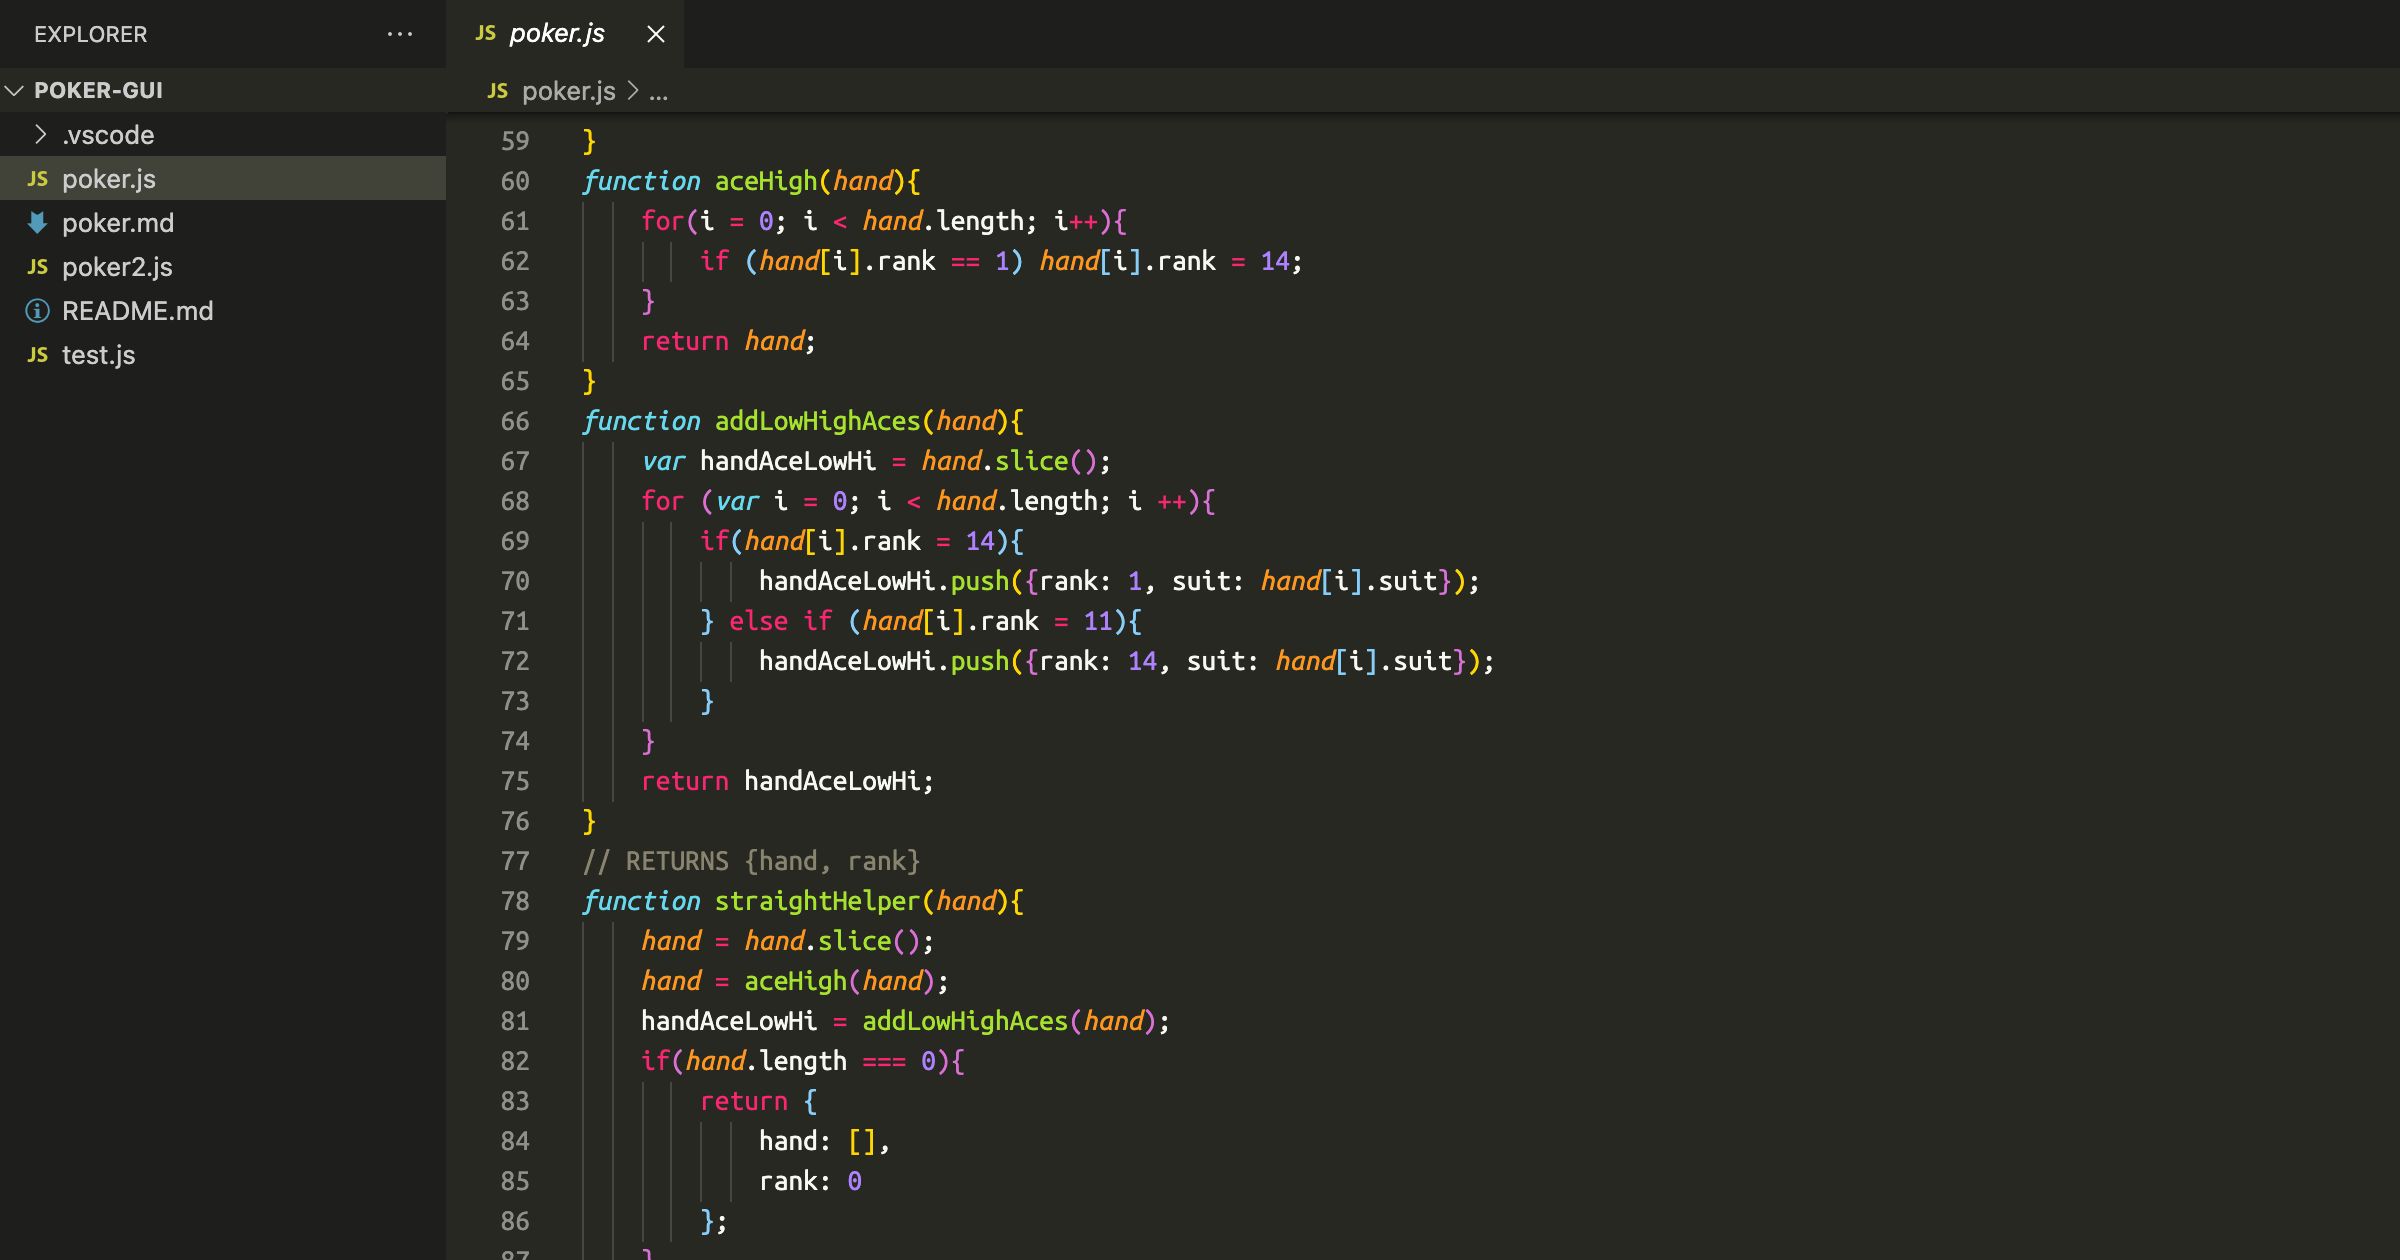
Task: Select the poker.js editor tab
Action: click(556, 33)
